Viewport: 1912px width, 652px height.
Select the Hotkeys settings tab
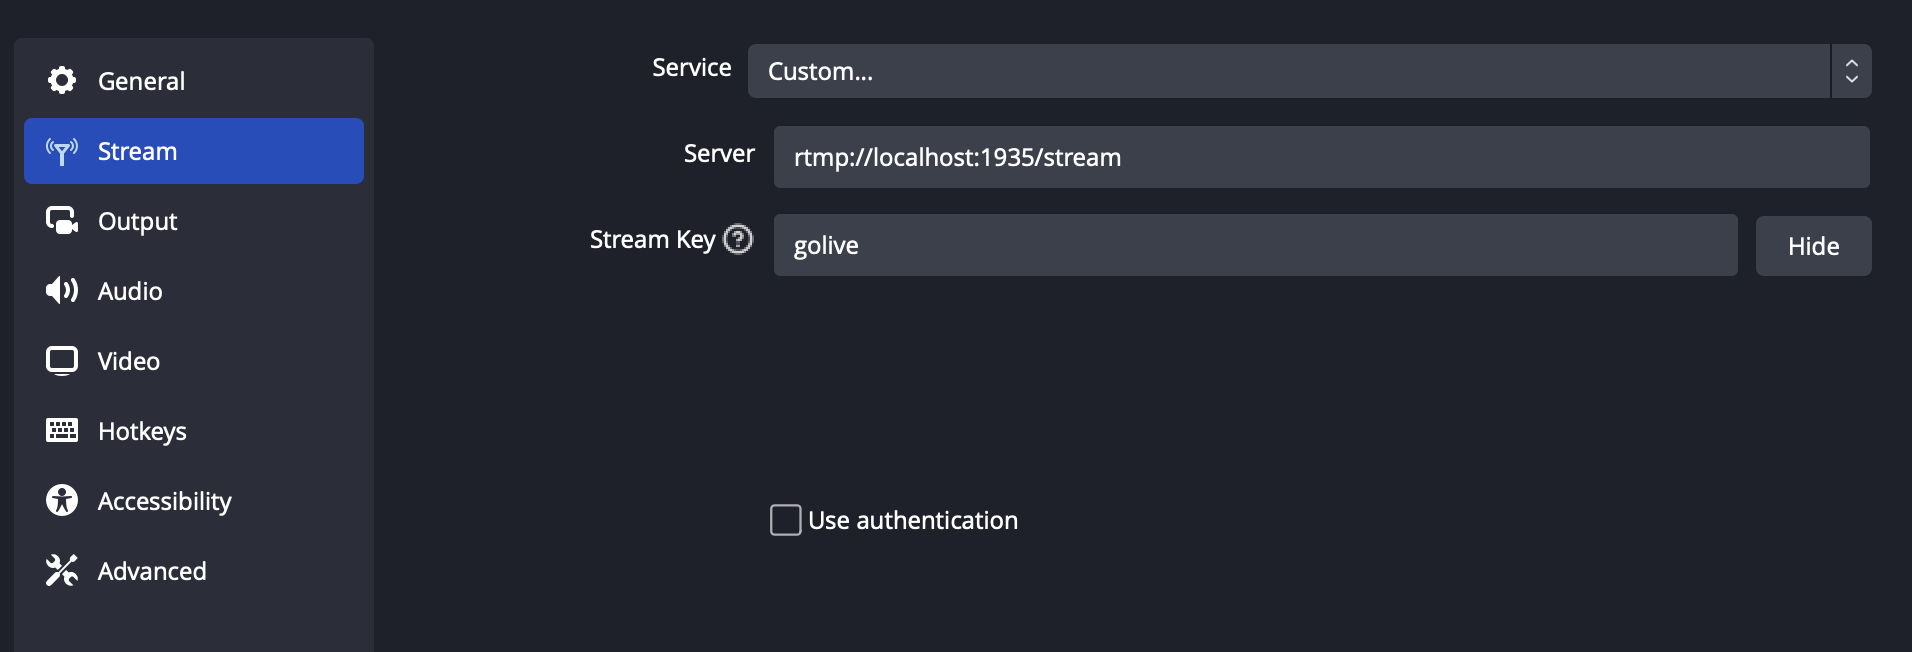coord(142,431)
